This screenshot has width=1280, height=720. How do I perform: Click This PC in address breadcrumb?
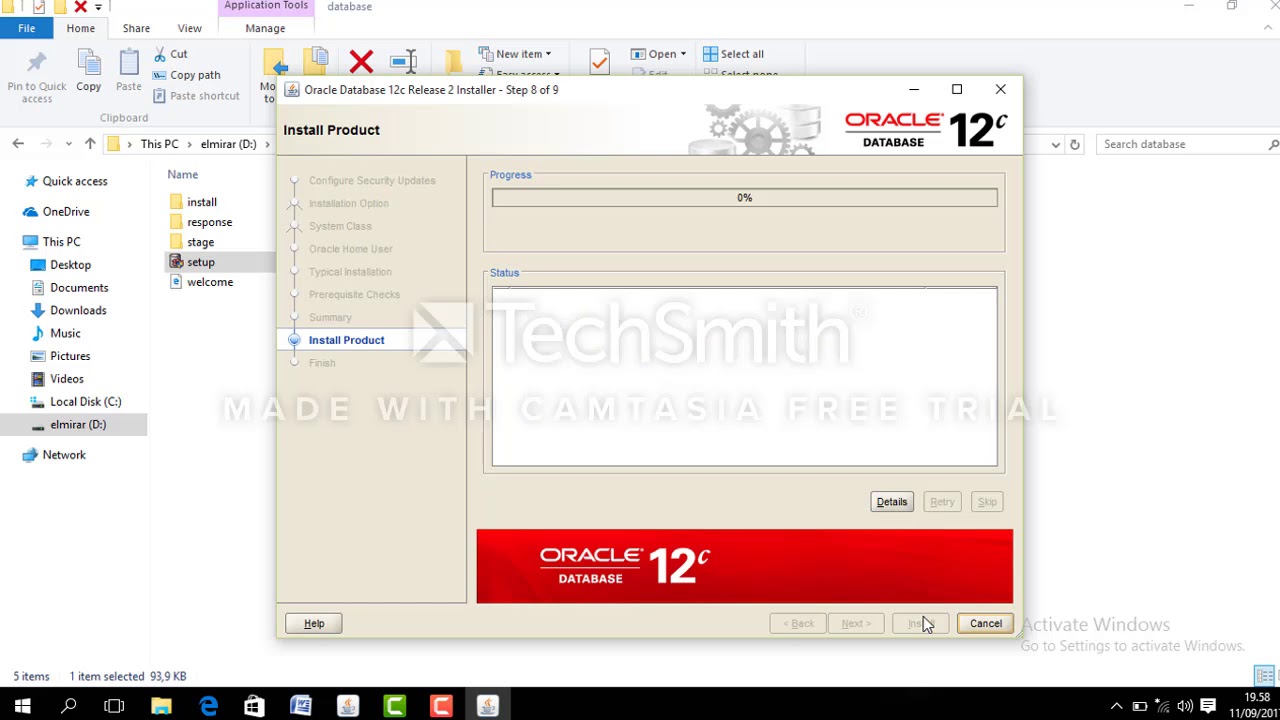(159, 144)
